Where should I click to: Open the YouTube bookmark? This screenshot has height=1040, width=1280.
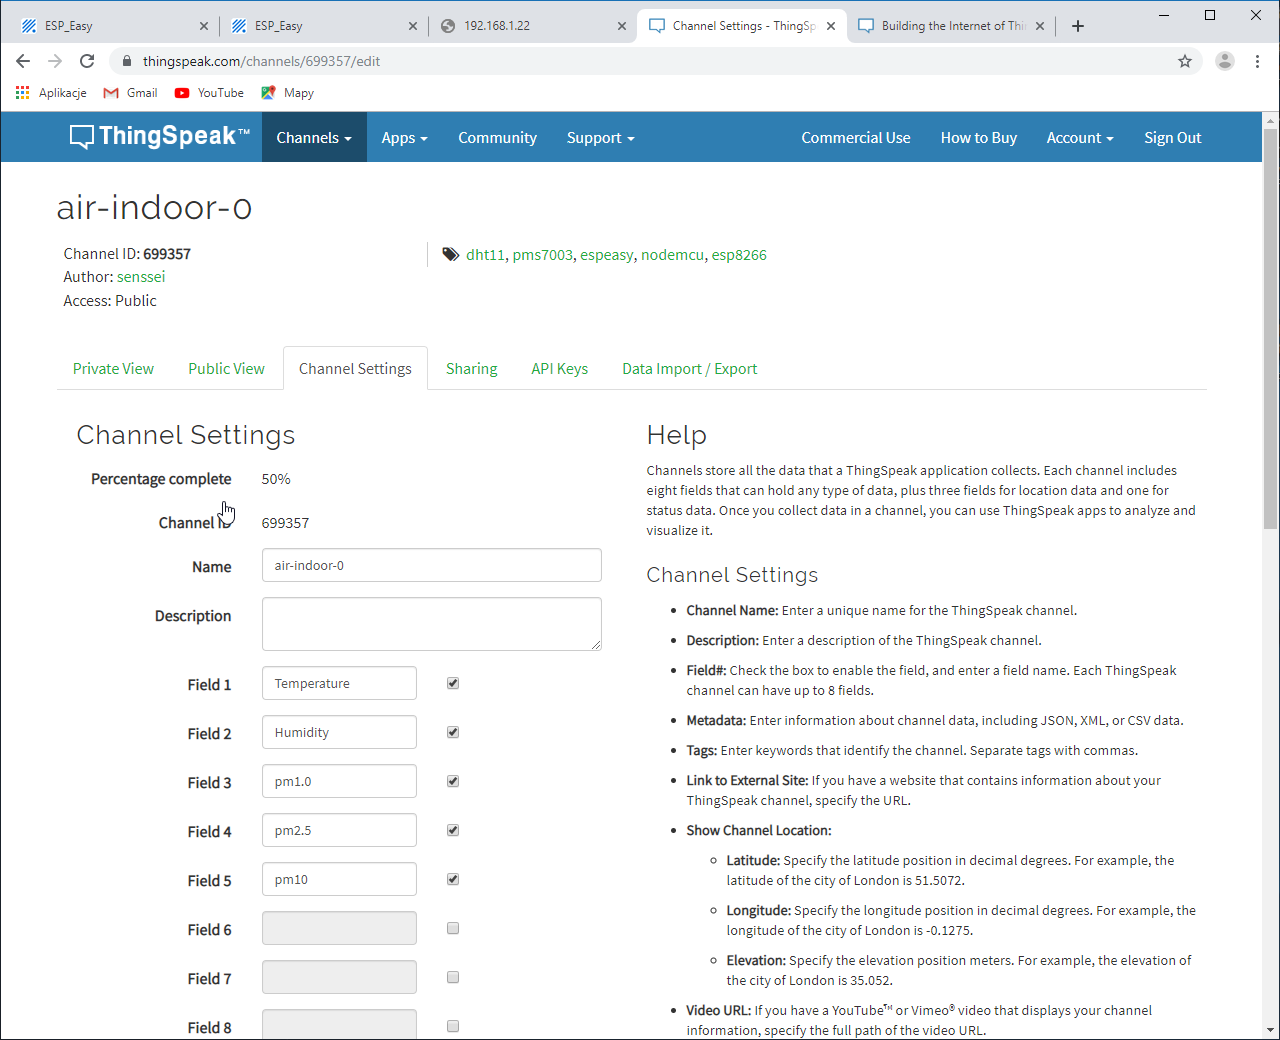point(209,93)
